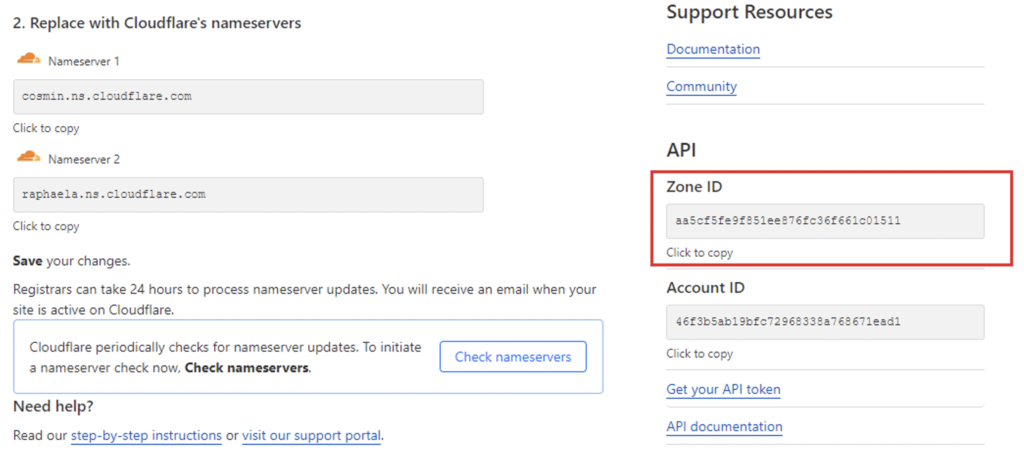Copy the Account ID value field
This screenshot has width=1024, height=466.
[x=825, y=322]
